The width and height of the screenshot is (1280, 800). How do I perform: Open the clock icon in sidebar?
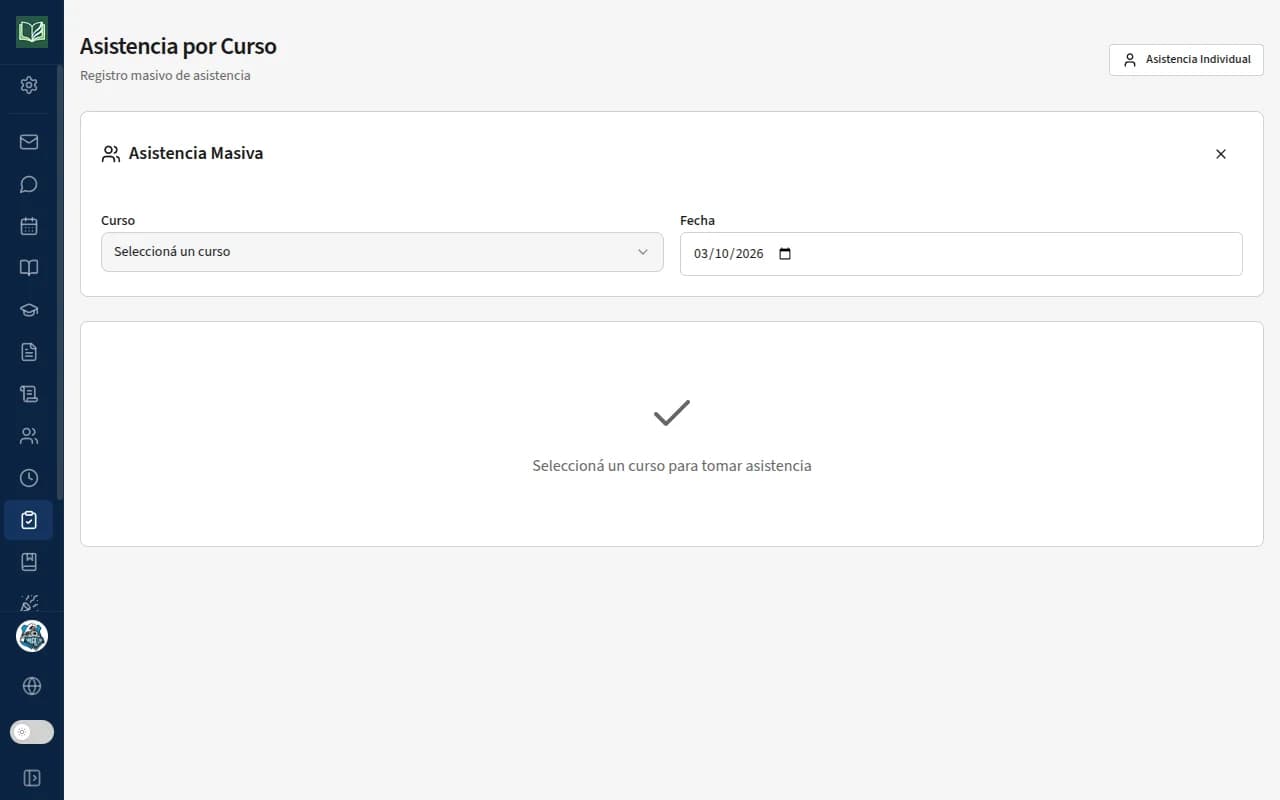pos(29,478)
